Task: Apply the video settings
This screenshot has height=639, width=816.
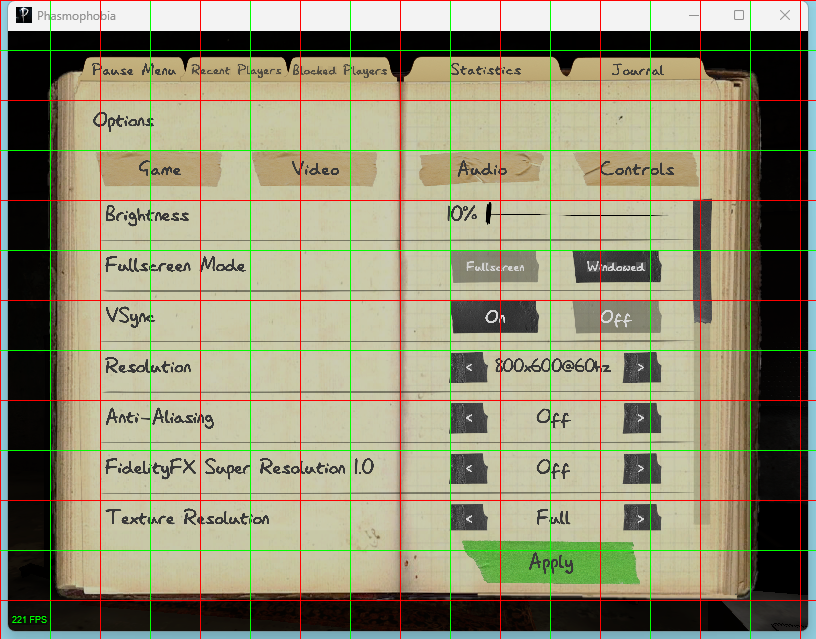Action: pyautogui.click(x=551, y=563)
